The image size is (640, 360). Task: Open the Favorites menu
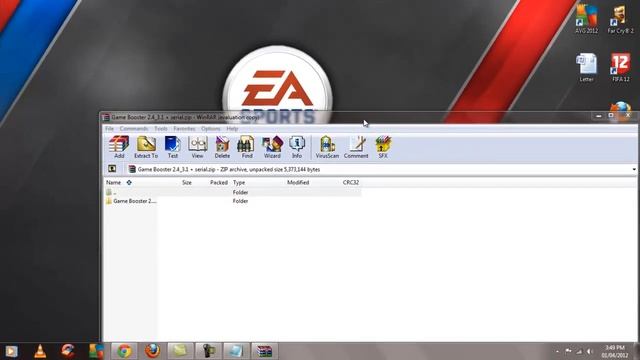point(184,129)
